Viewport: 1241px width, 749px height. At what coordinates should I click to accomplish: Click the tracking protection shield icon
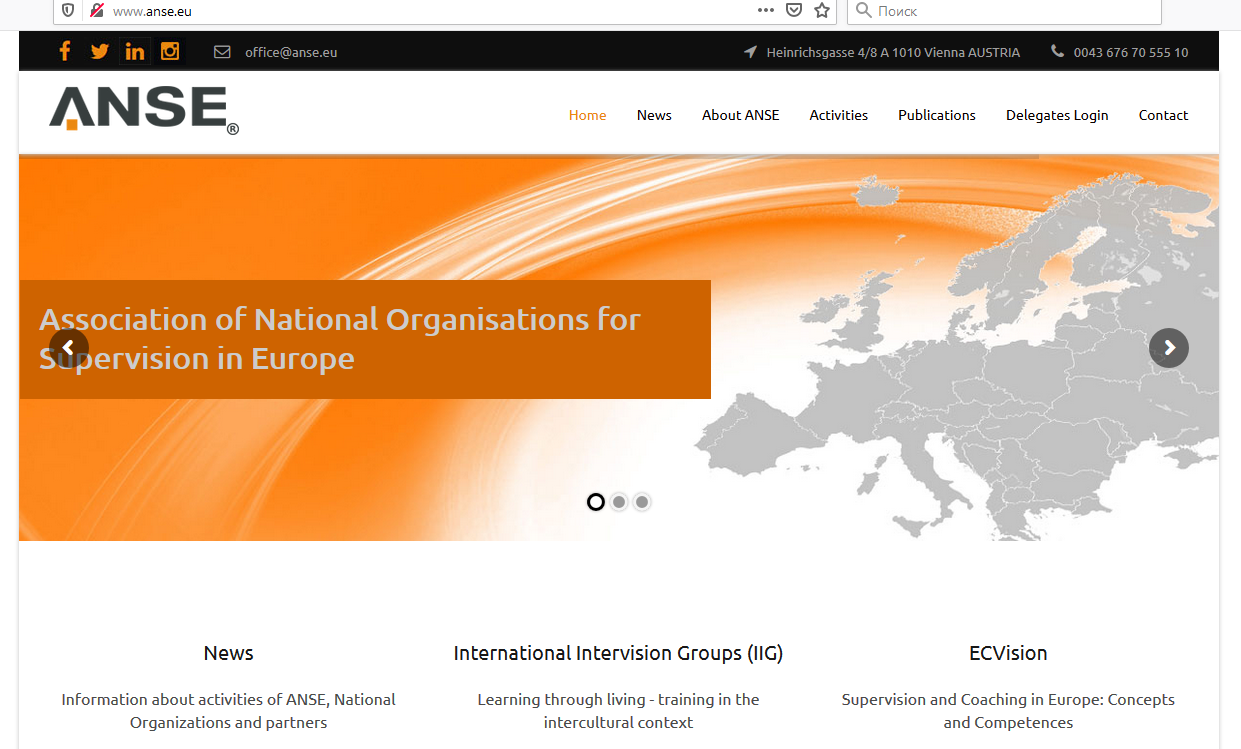[68, 11]
